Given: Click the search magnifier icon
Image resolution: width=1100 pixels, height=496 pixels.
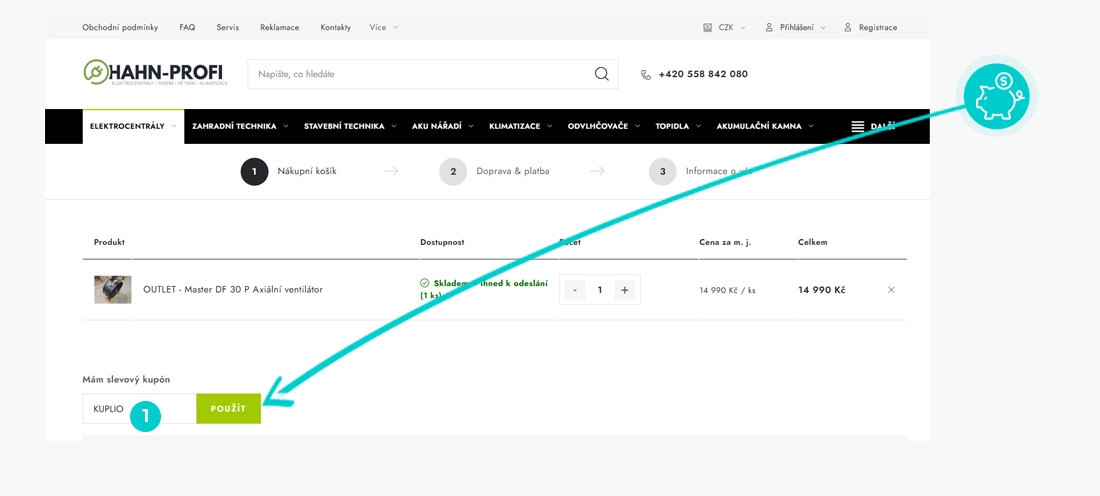Looking at the screenshot, I should point(601,74).
